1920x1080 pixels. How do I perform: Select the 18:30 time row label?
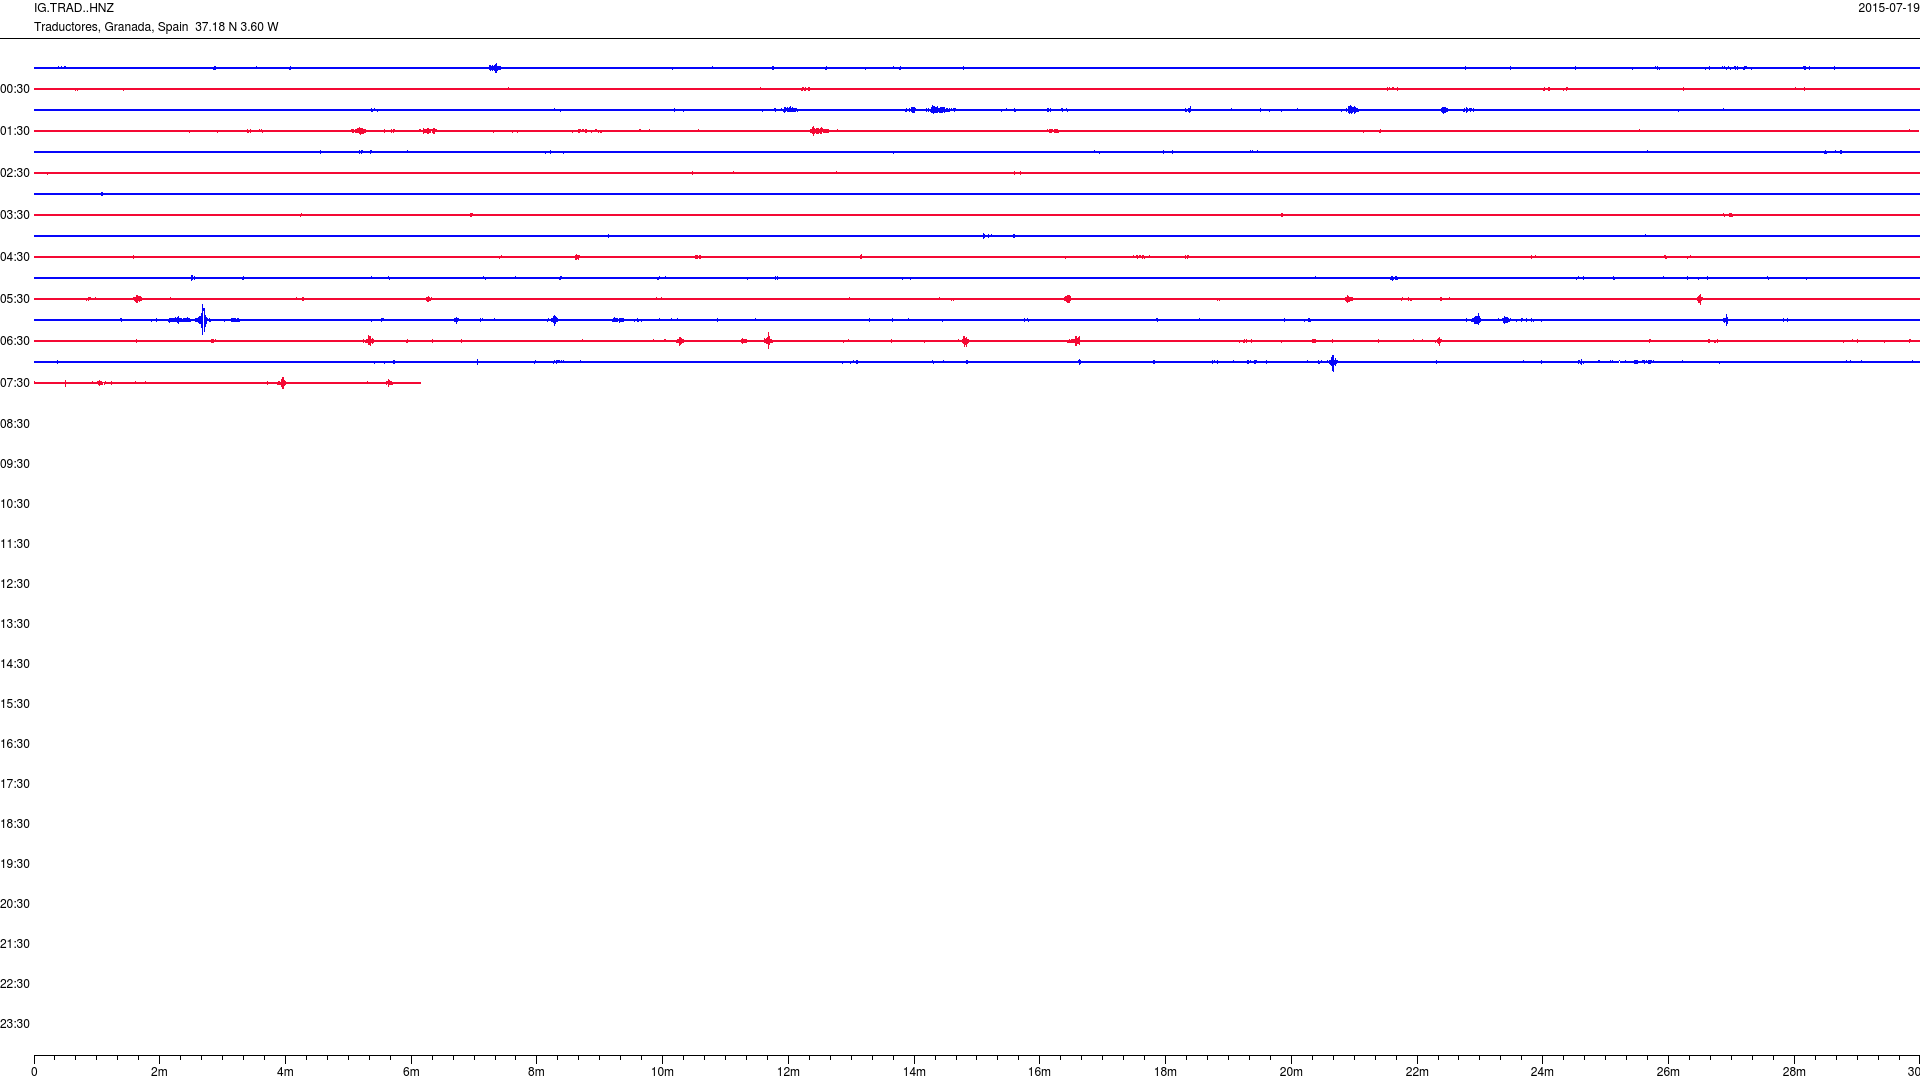coord(15,824)
